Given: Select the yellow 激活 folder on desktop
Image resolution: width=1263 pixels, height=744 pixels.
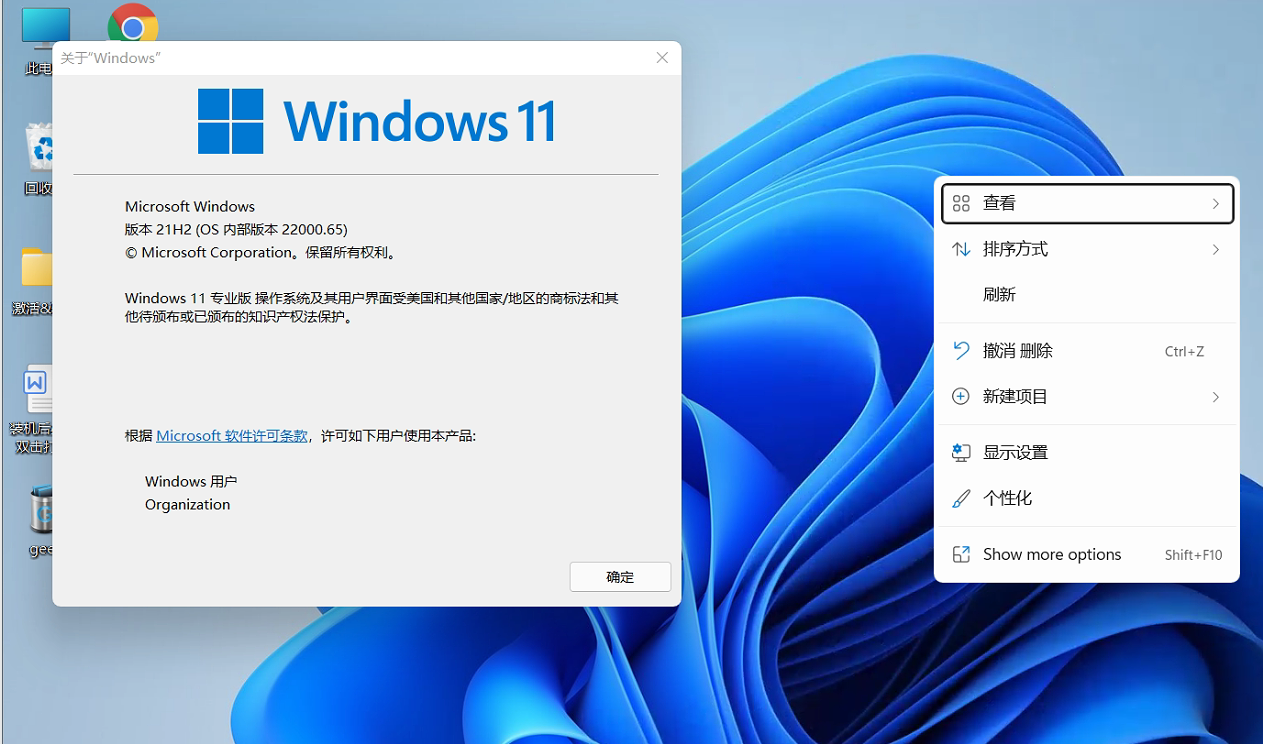Looking at the screenshot, I should coord(36,270).
